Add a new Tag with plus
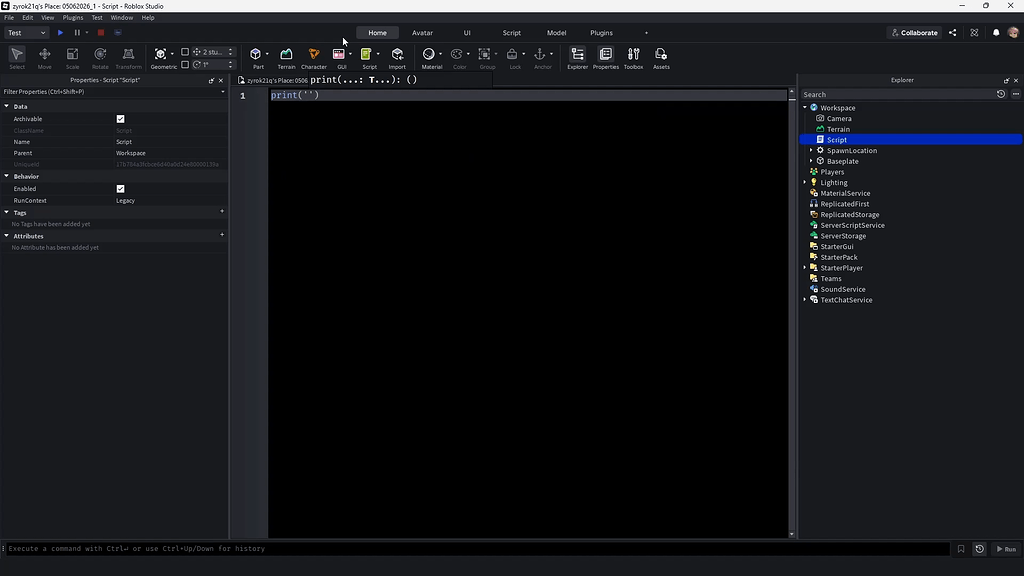This screenshot has width=1024, height=576. [x=222, y=212]
